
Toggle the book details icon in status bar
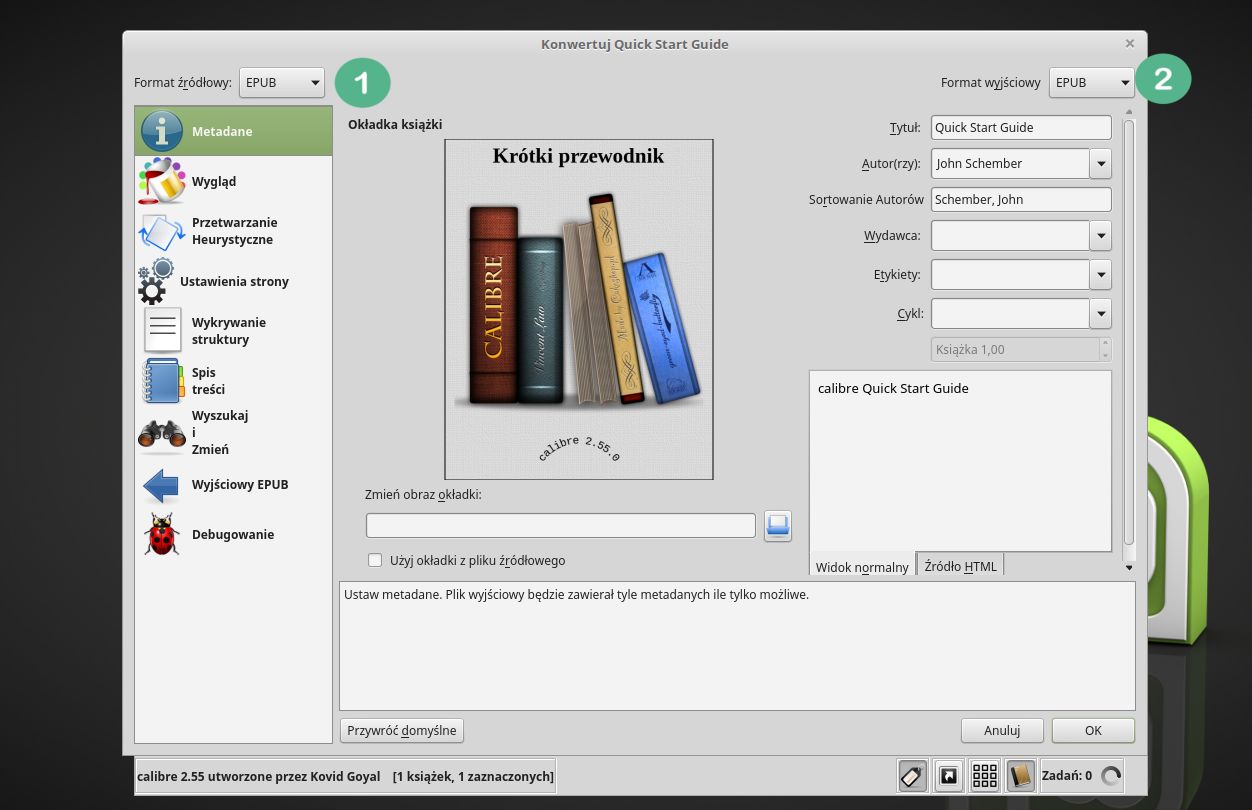pos(1020,775)
